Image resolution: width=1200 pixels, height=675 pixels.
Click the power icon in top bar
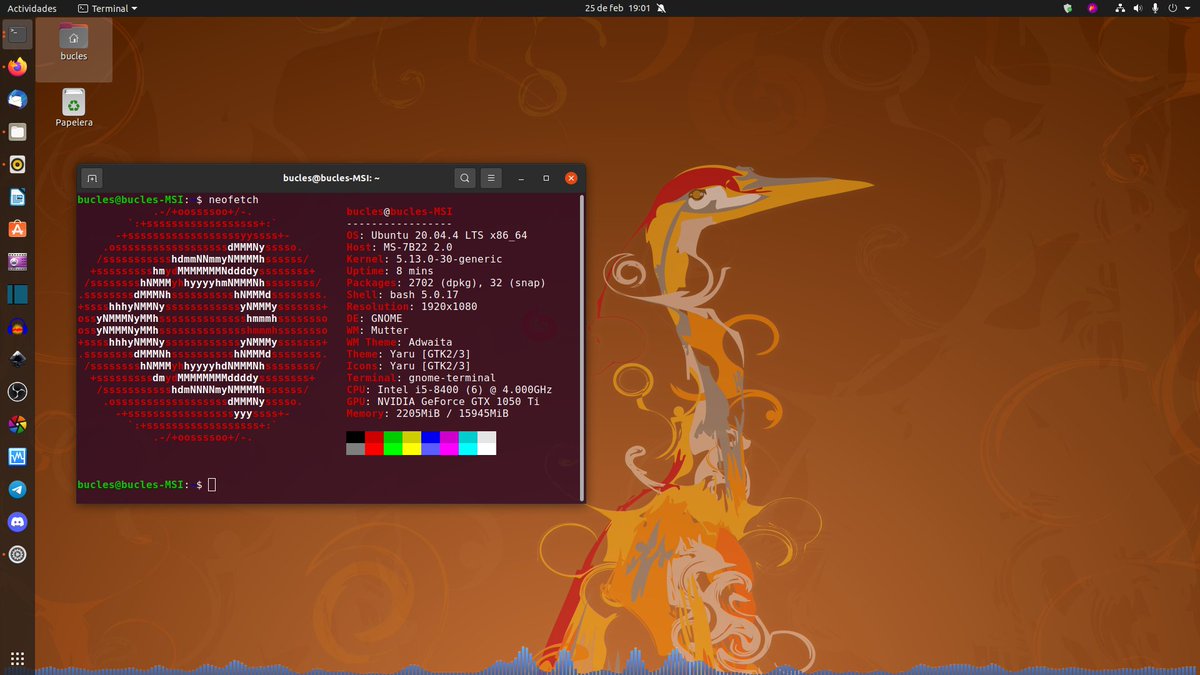(1174, 8)
